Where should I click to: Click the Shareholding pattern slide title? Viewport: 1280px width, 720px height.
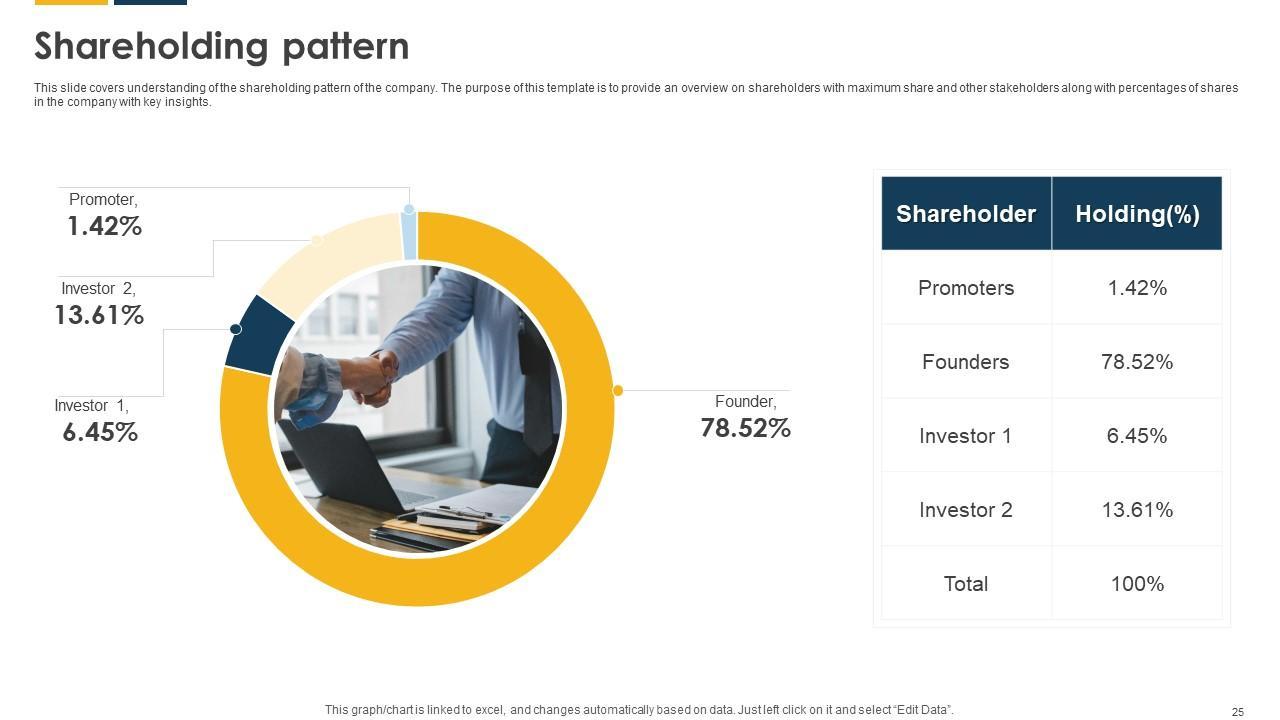pos(222,47)
